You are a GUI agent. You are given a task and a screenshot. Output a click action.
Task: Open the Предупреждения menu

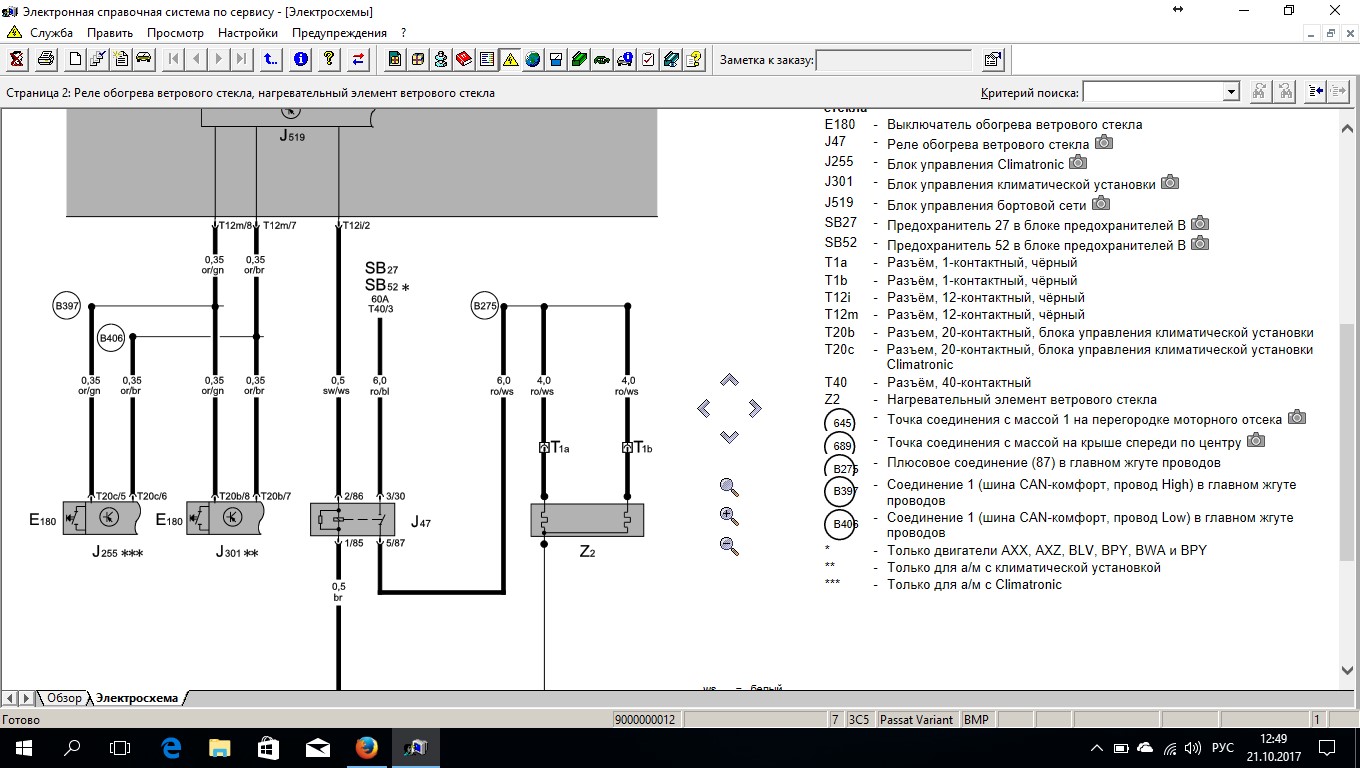[x=339, y=33]
